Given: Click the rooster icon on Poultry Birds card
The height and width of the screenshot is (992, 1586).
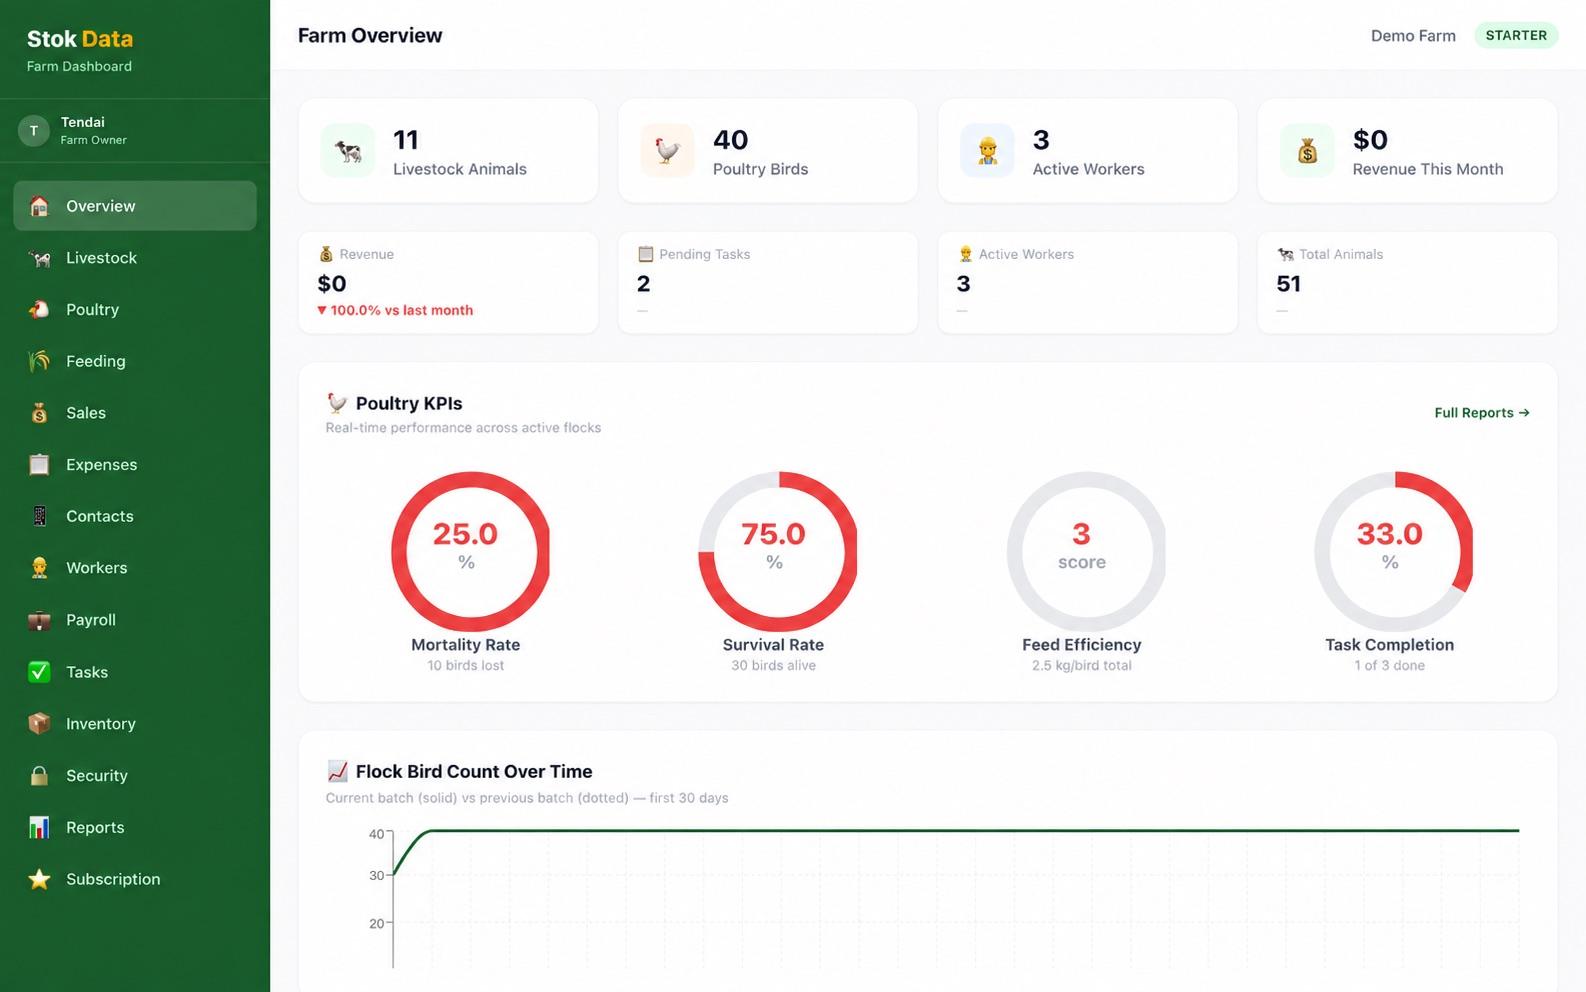Looking at the screenshot, I should pos(667,151).
